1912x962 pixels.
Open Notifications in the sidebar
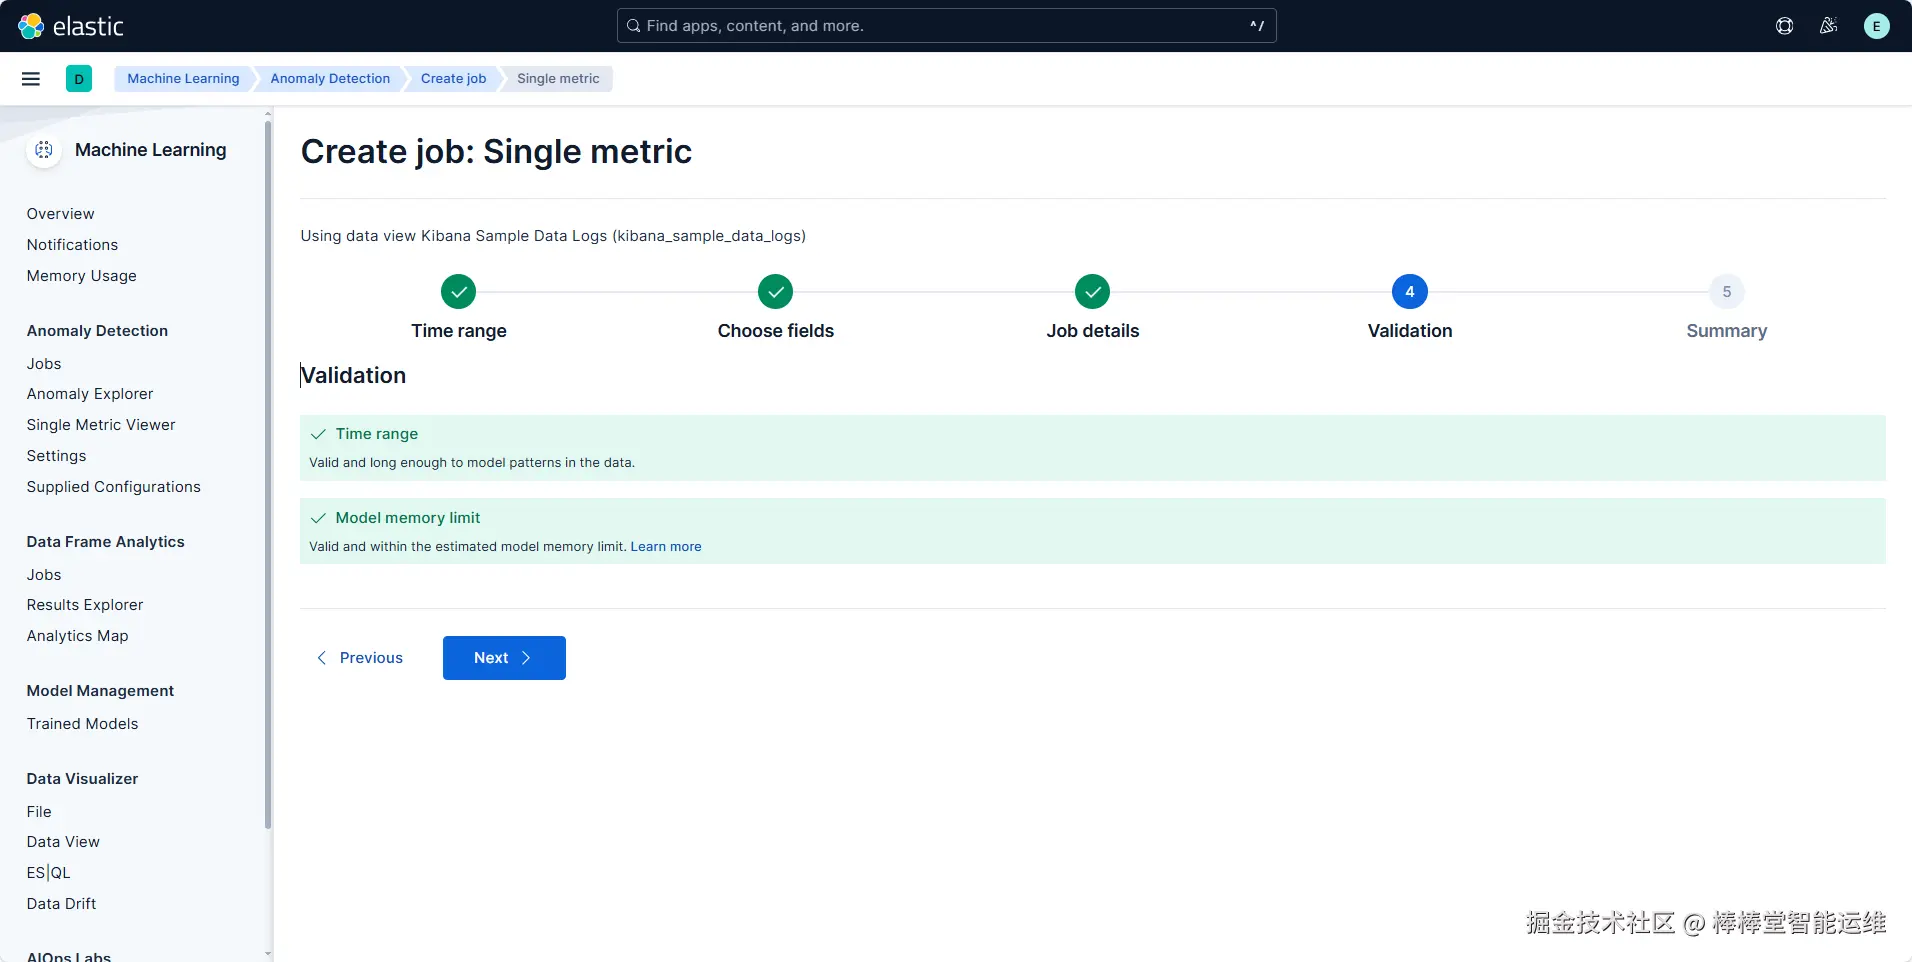click(72, 245)
